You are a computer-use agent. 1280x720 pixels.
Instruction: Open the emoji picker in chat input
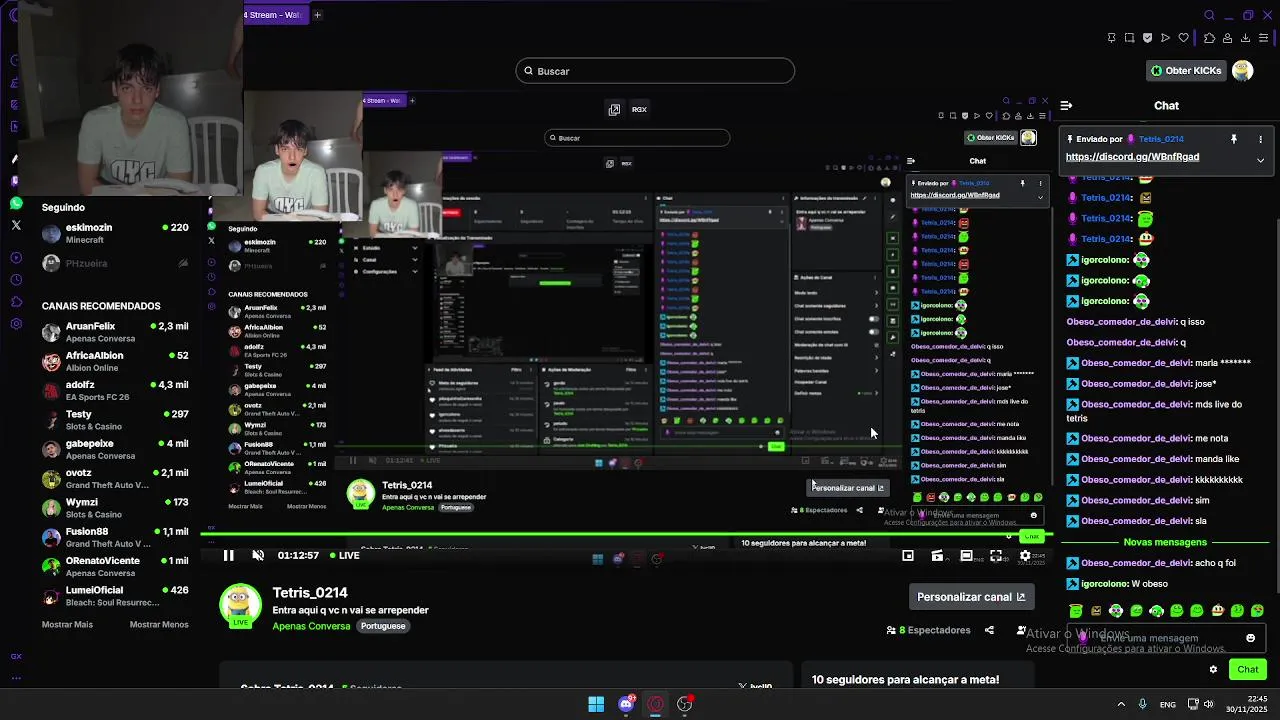pos(1250,638)
